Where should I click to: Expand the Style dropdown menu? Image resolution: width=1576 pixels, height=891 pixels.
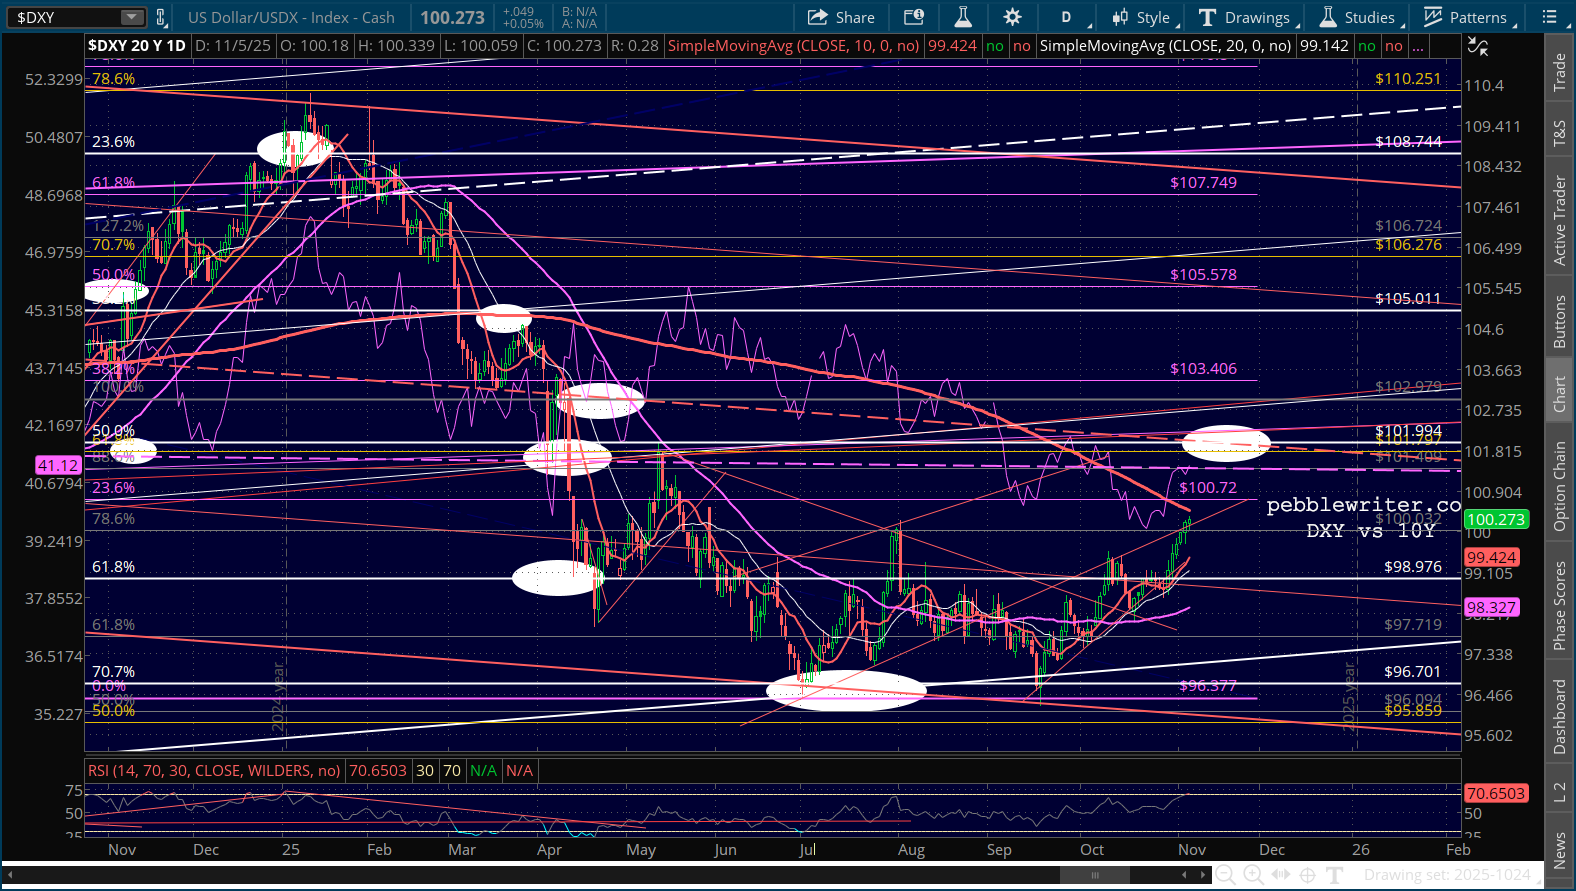[x=1145, y=17]
